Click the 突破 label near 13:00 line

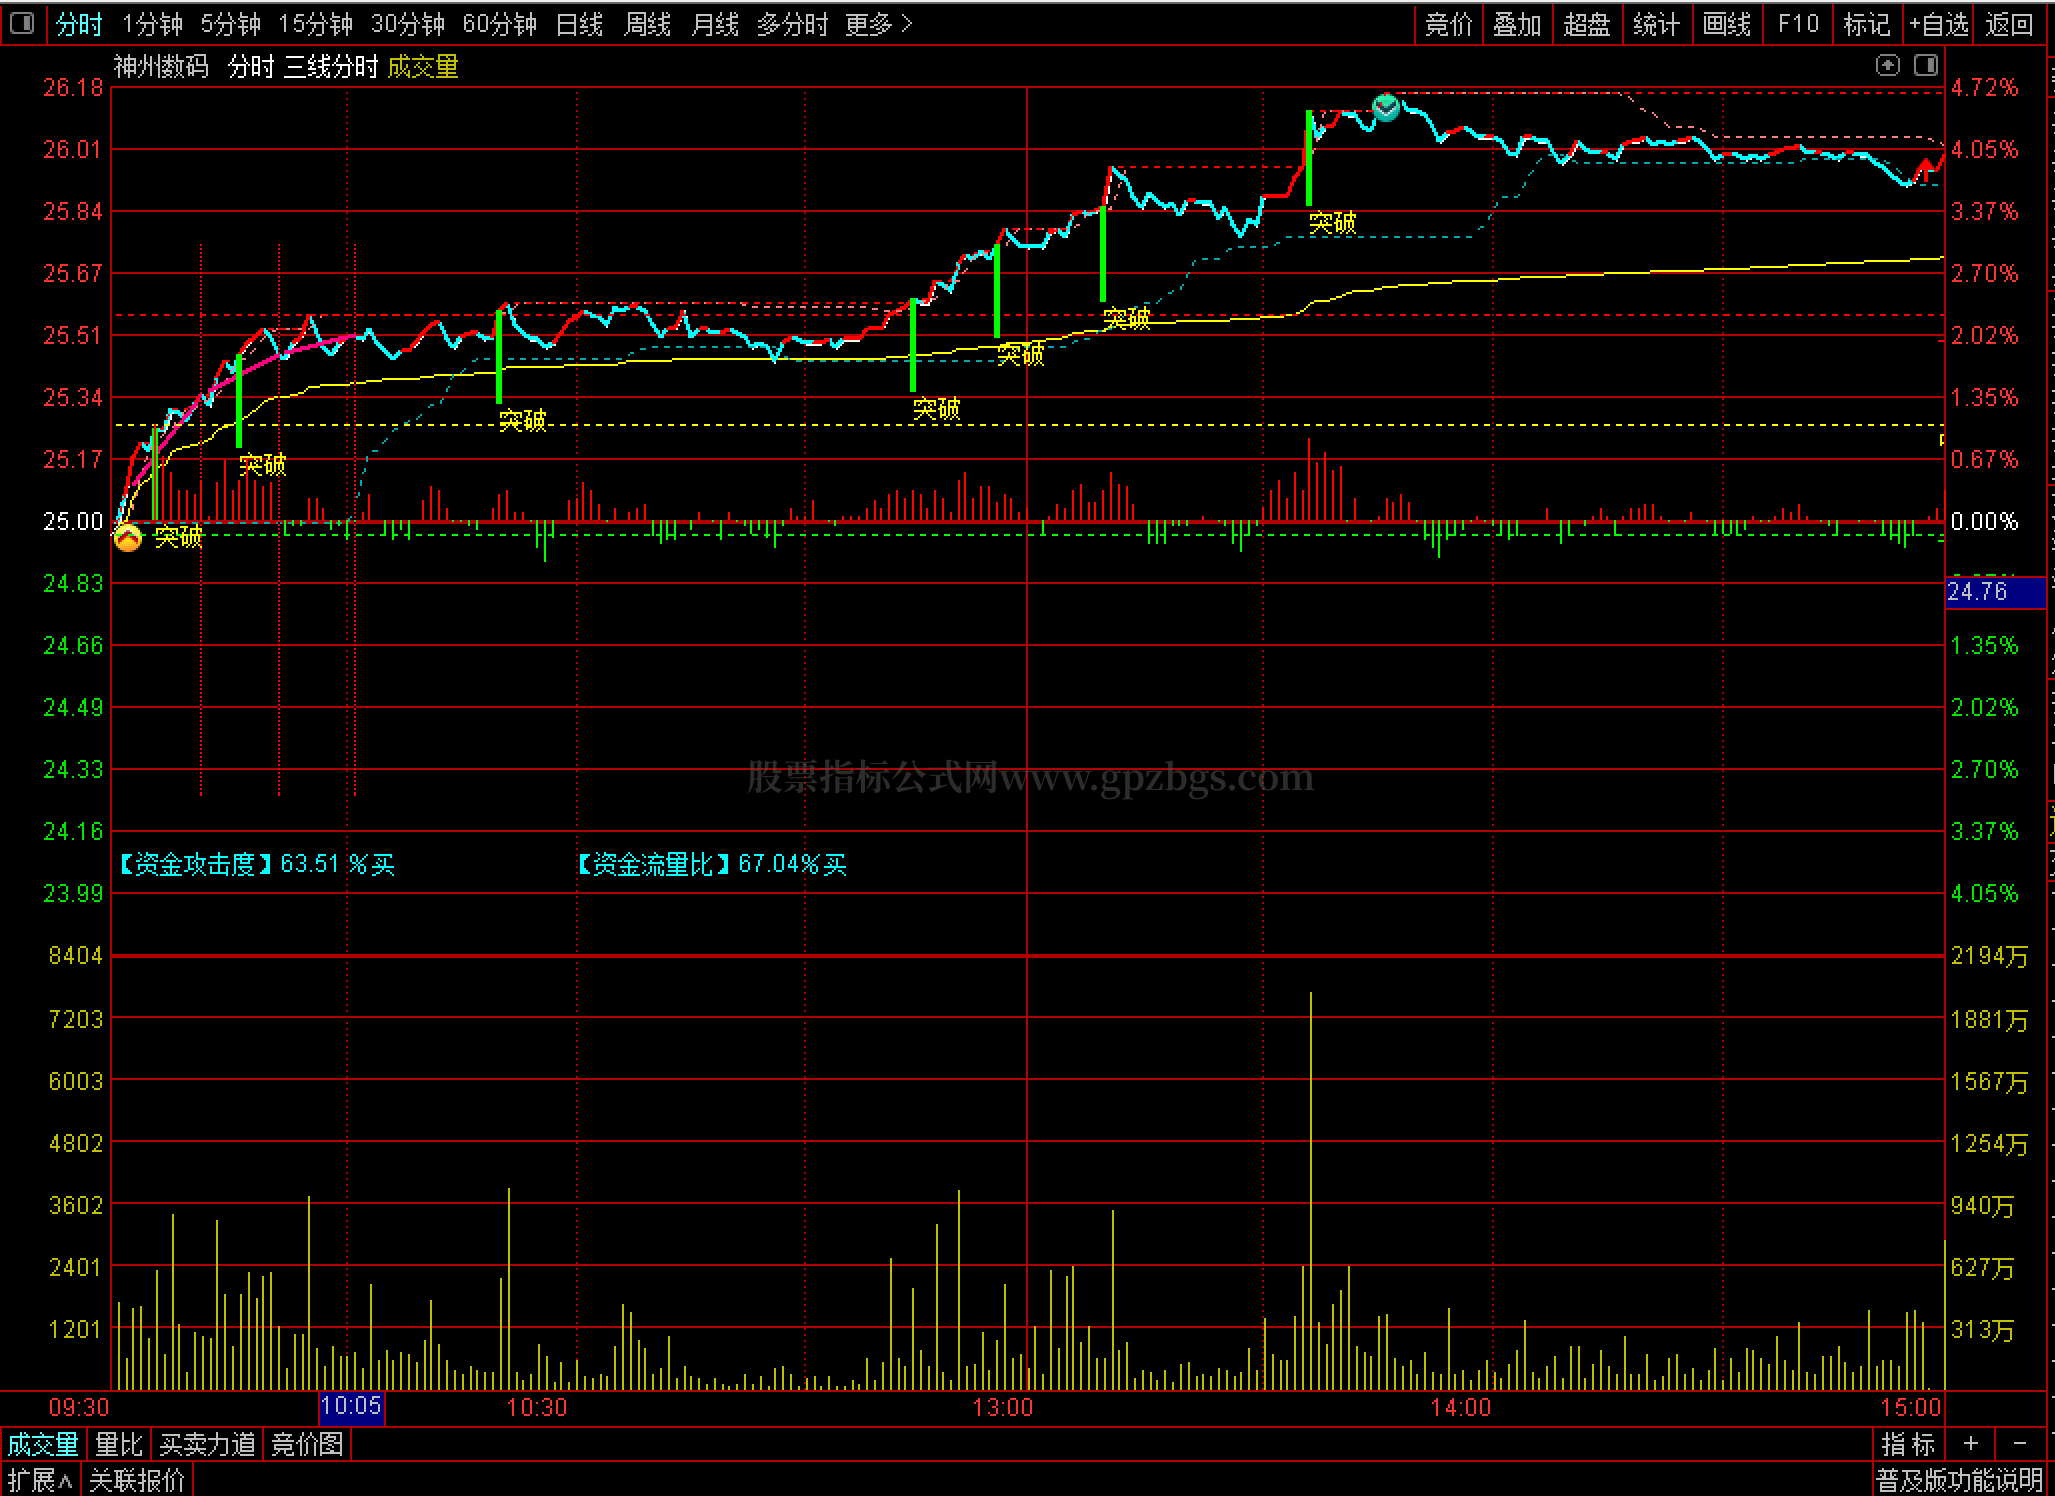coord(1021,354)
